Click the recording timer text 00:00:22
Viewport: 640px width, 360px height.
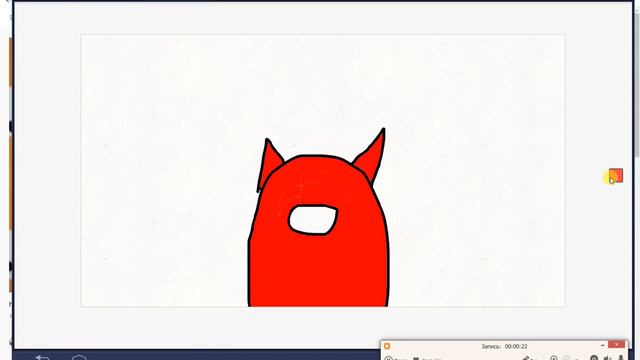coord(516,346)
